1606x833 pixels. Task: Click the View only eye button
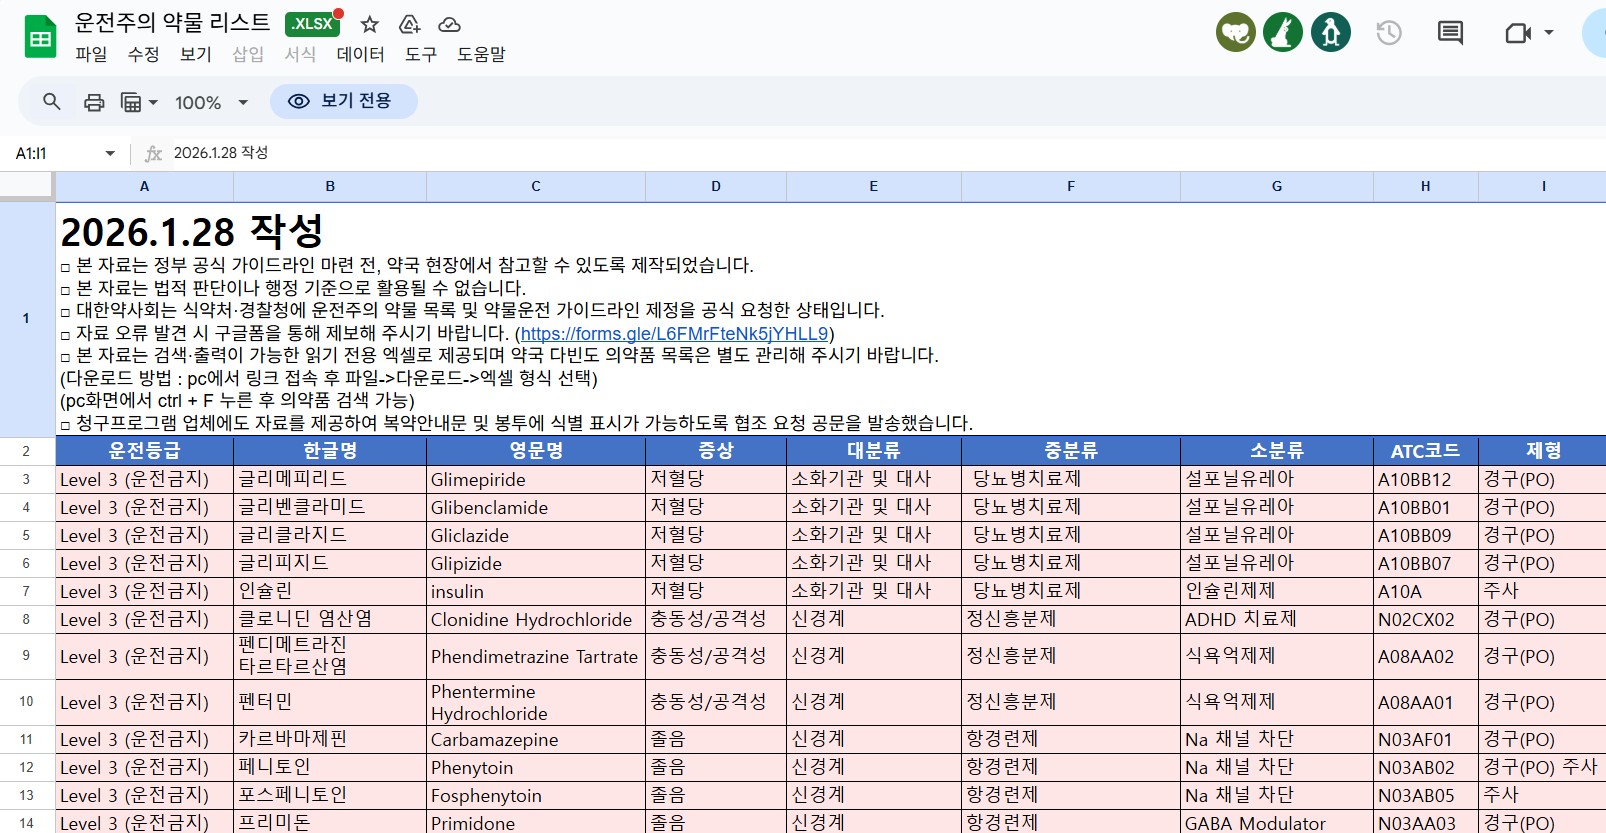343,101
